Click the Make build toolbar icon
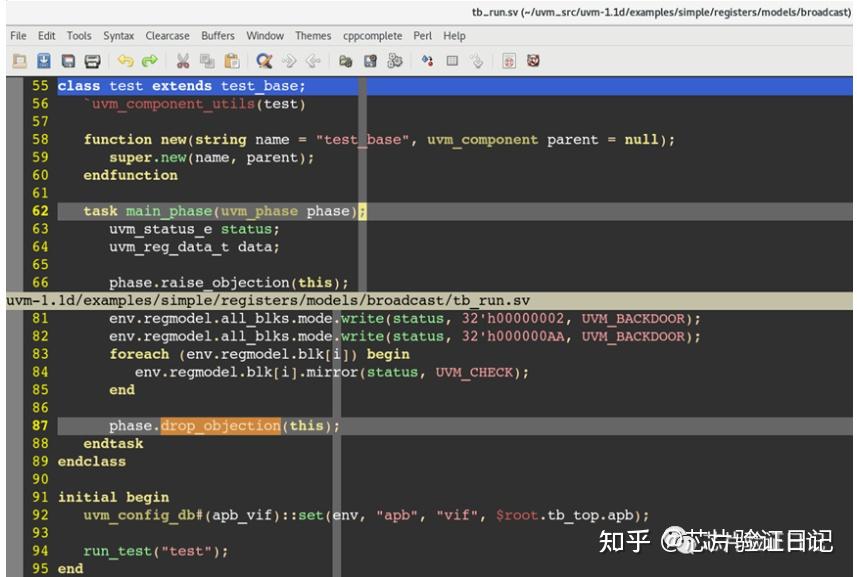This screenshot has width=857, height=577. coord(427,61)
